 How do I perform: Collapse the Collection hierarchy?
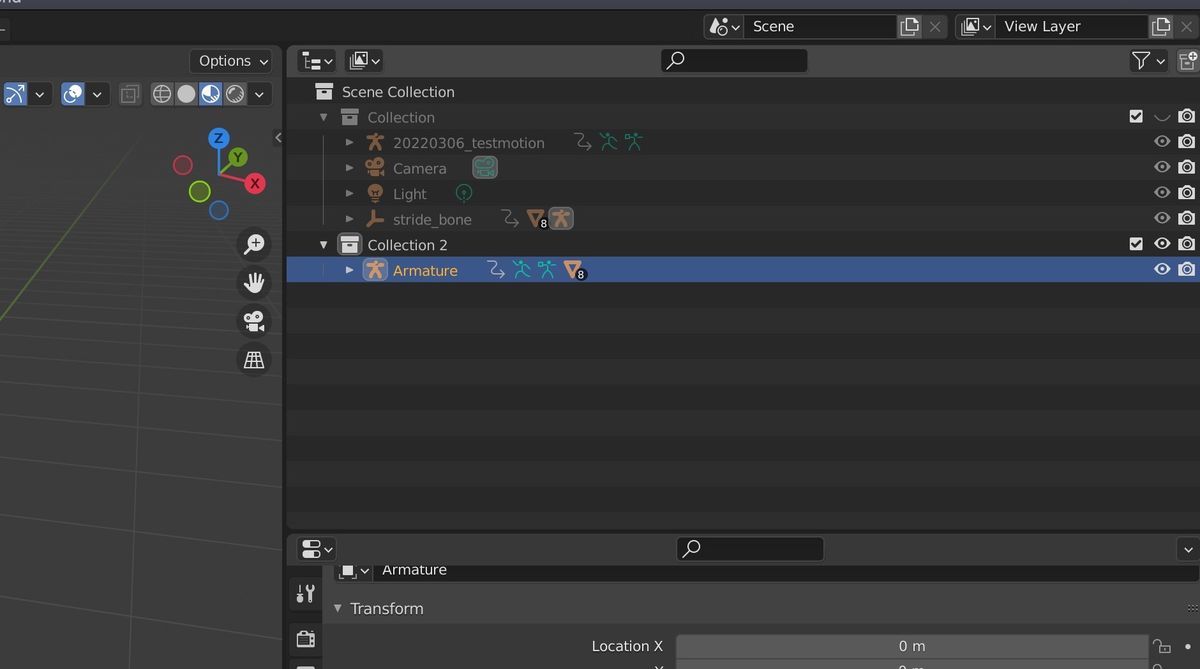coord(323,117)
